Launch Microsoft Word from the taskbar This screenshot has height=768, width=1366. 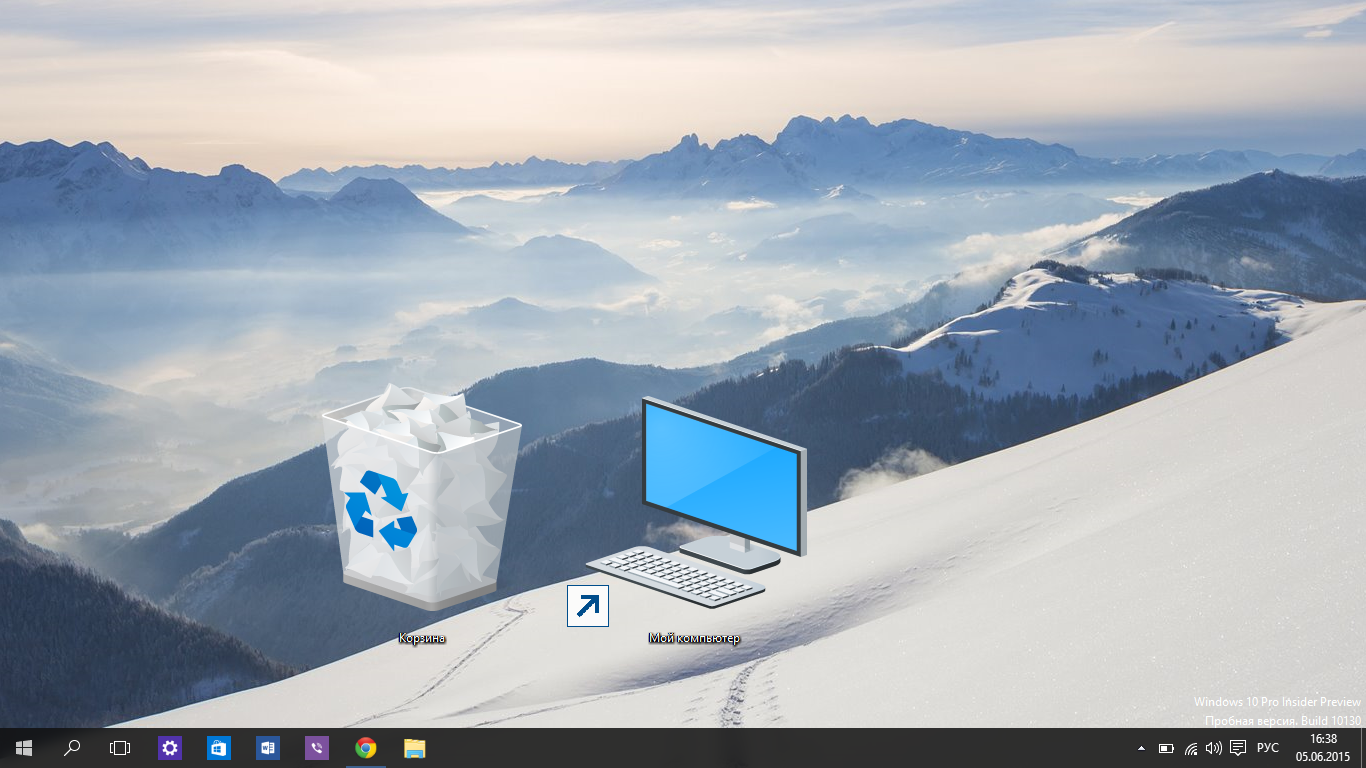(x=267, y=748)
